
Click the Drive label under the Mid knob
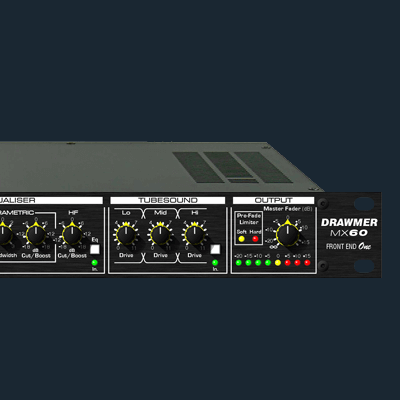click(160, 255)
